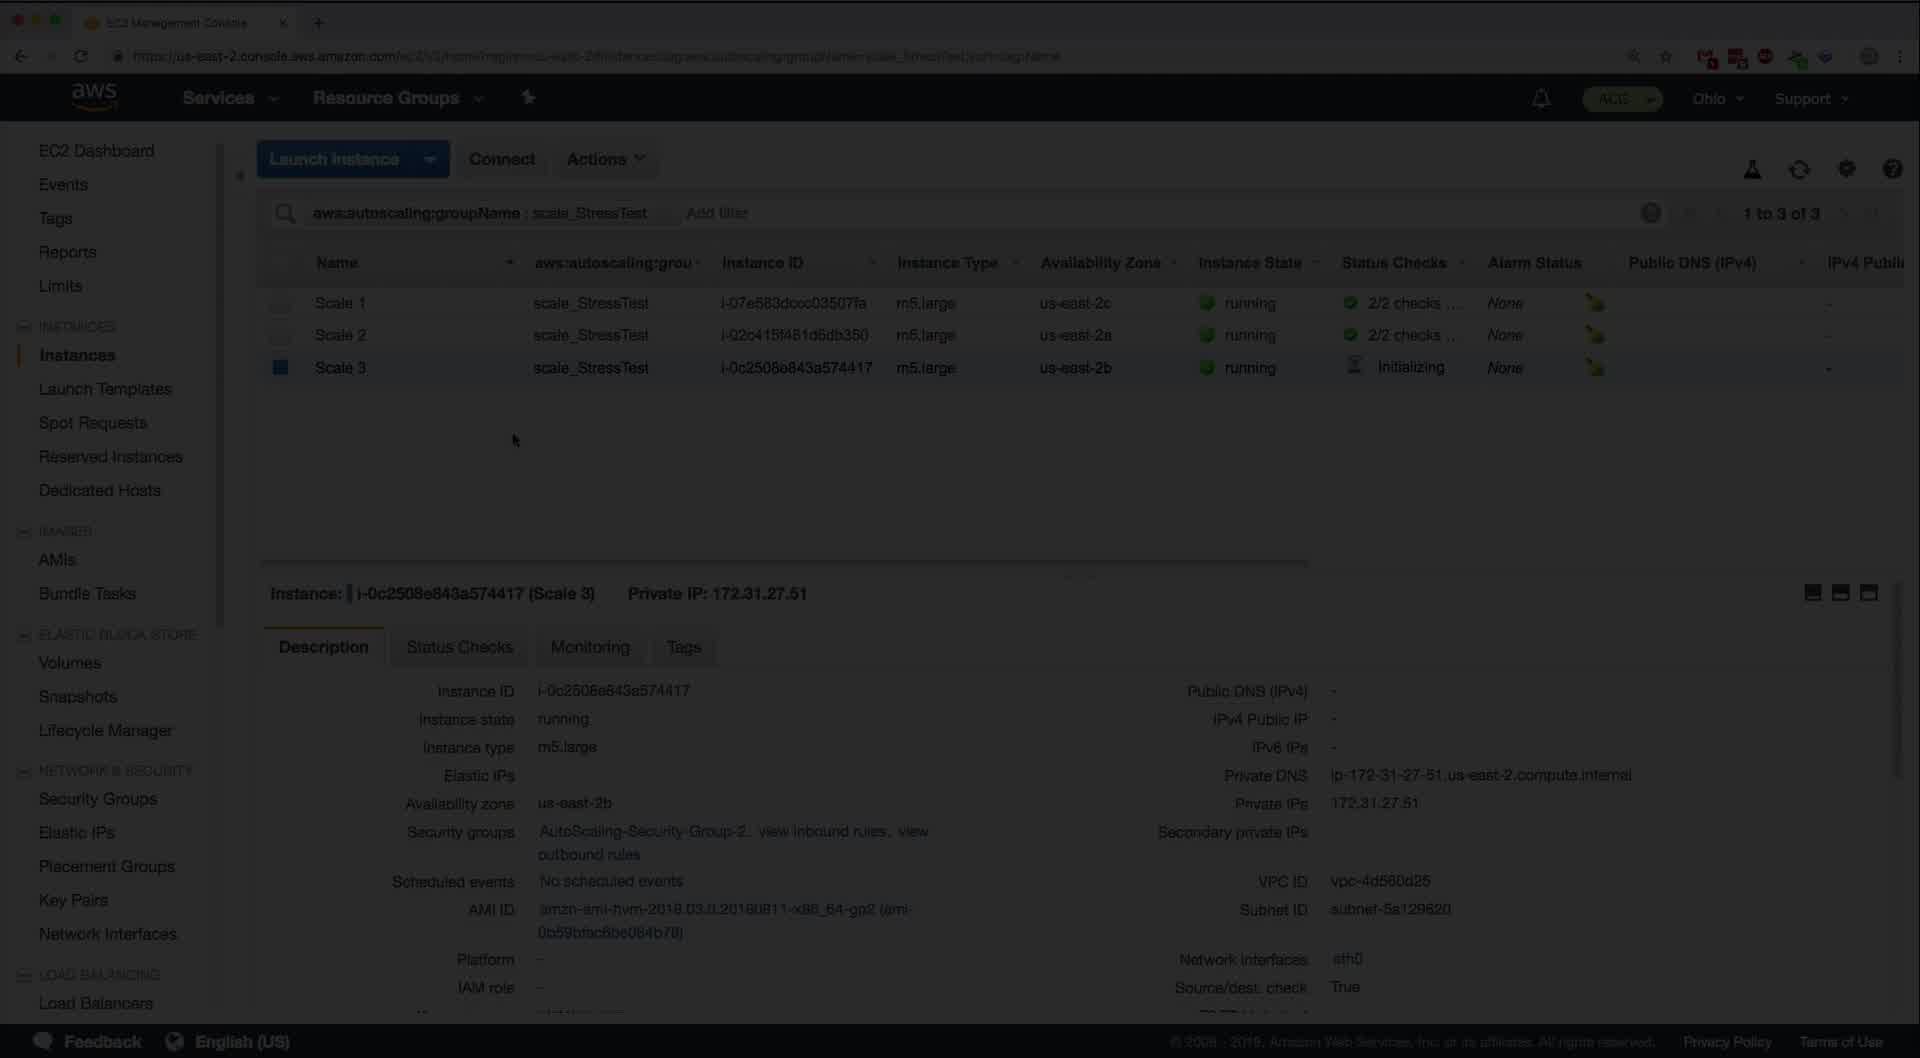The image size is (1920, 1058).
Task: Open the experiments flask icon
Action: (1752, 170)
